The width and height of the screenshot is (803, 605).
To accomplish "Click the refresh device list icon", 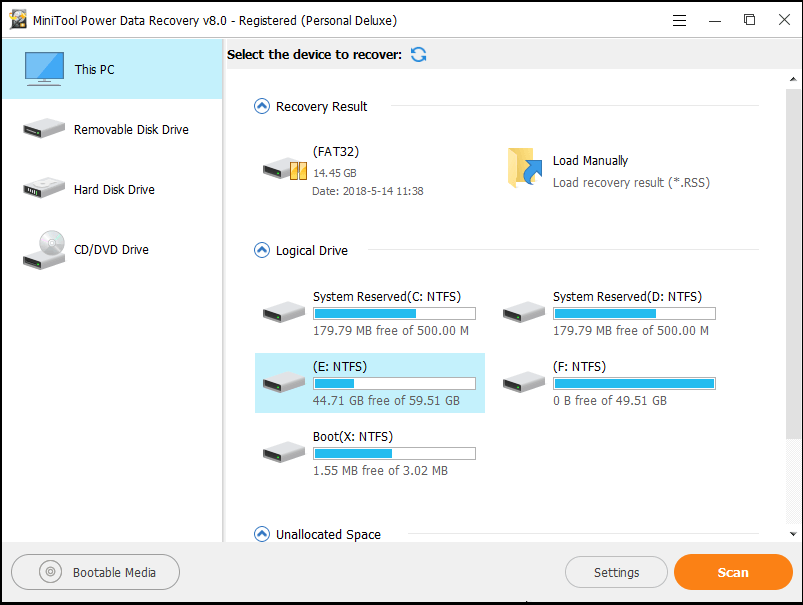I will pos(418,54).
